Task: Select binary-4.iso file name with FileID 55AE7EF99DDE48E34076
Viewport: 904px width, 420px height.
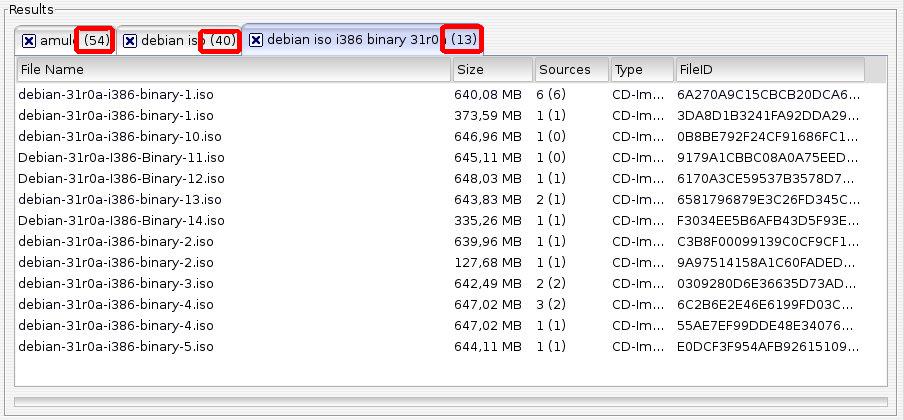Action: (116, 325)
